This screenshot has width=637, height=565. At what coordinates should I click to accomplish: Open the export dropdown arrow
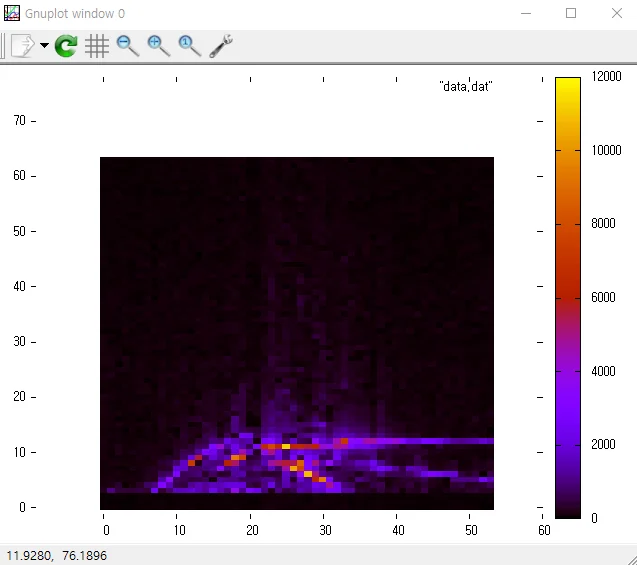[x=44, y=45]
